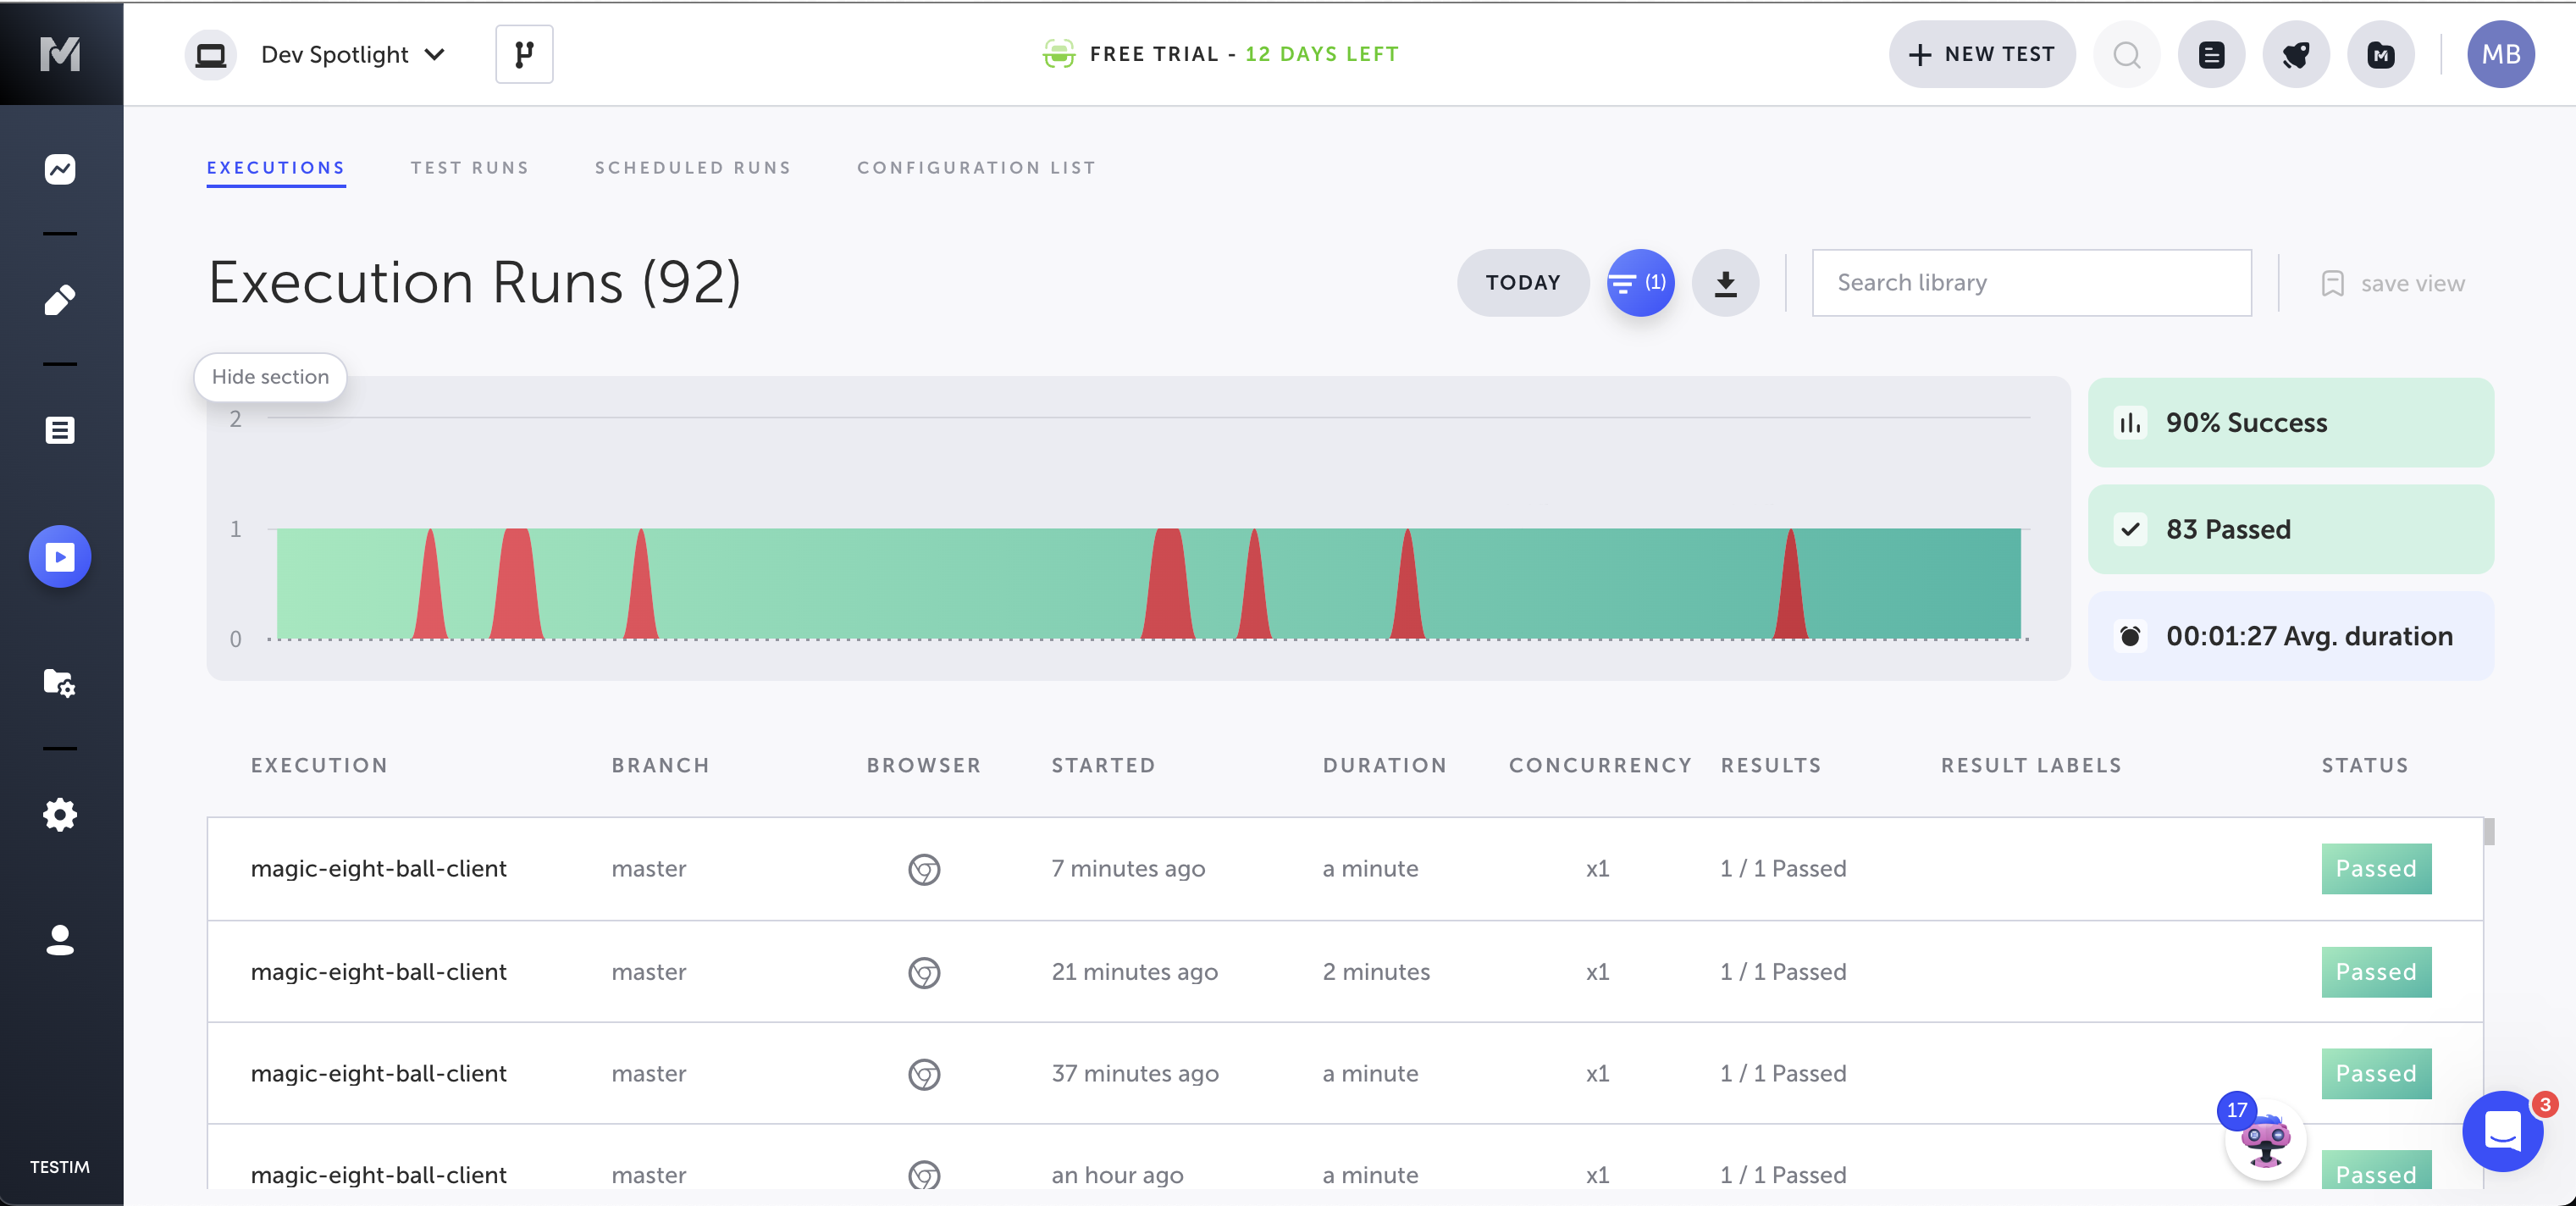Switch to the Test Runs tab
The image size is (2576, 1206).
point(469,168)
